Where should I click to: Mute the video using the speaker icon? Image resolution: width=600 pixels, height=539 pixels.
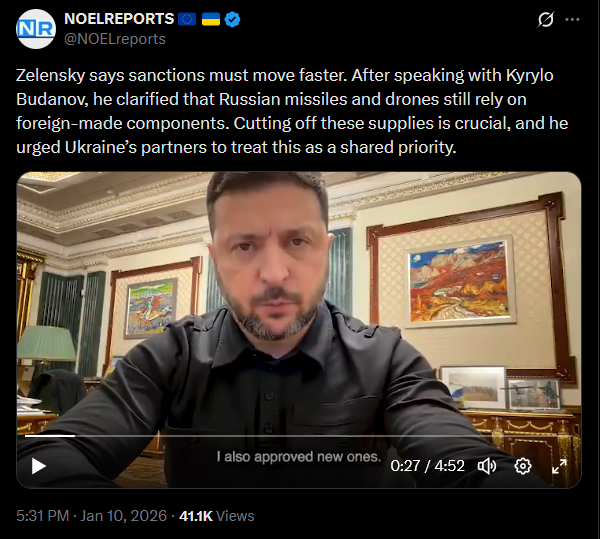(x=487, y=466)
